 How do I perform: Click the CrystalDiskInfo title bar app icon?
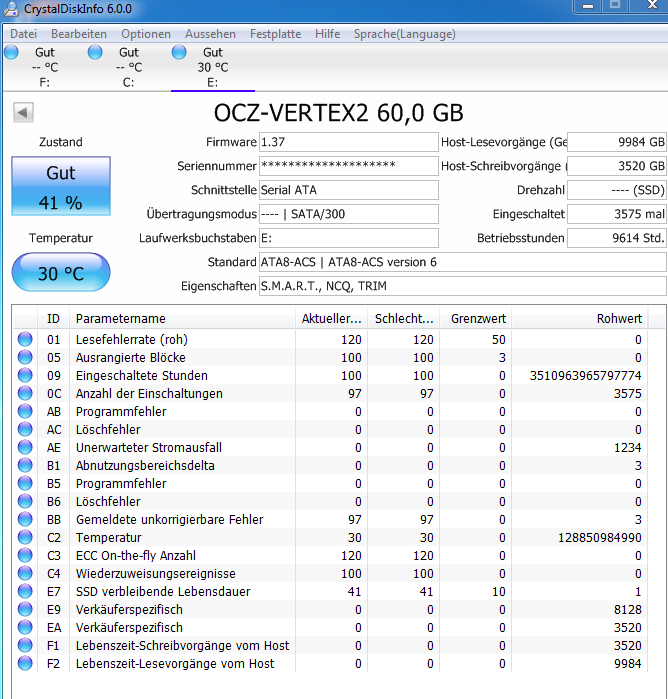click(11, 8)
